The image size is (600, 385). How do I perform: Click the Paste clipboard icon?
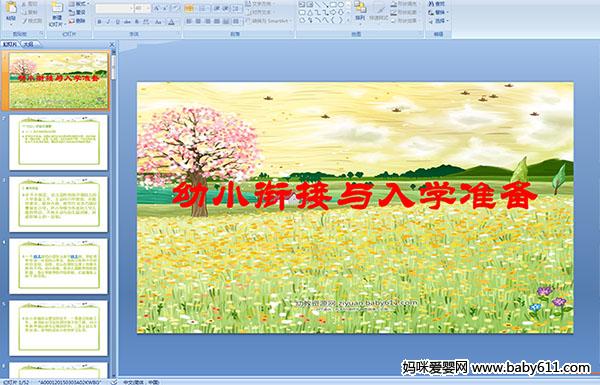(x=11, y=8)
